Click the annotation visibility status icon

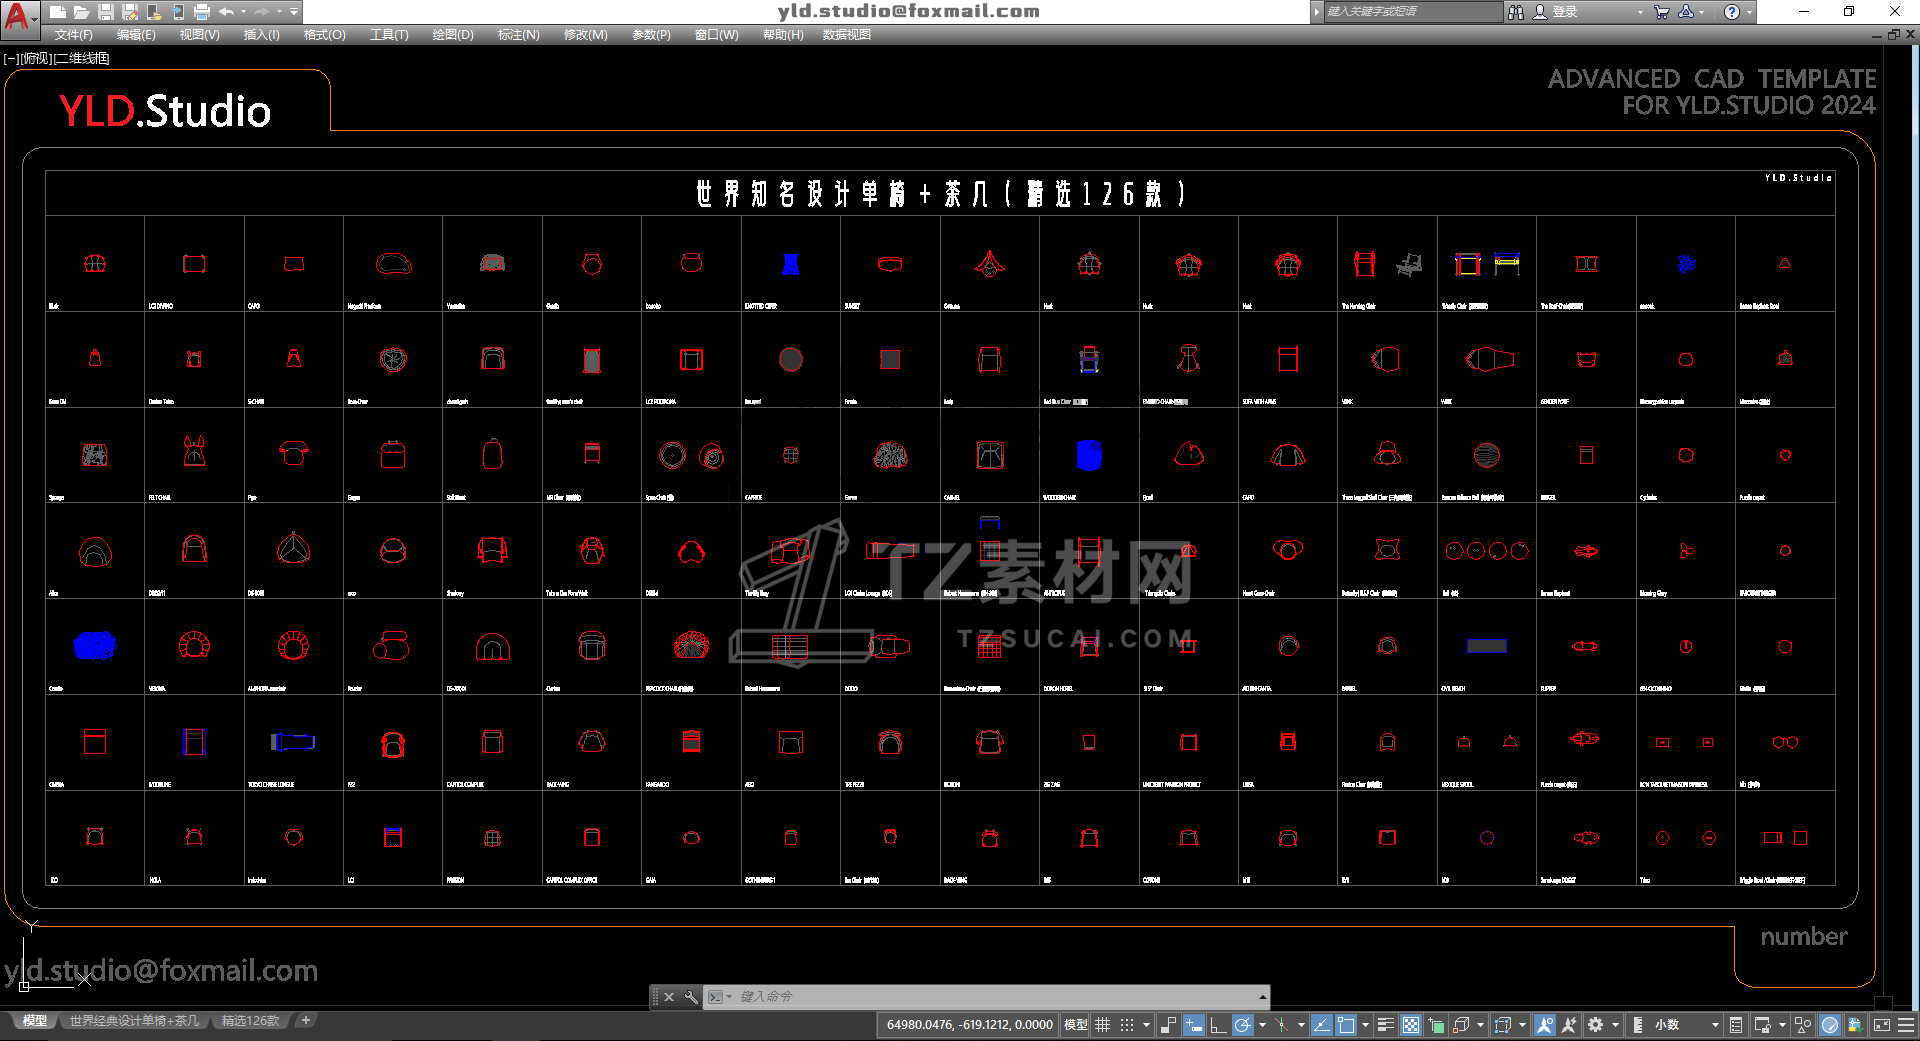[x=1544, y=1025]
